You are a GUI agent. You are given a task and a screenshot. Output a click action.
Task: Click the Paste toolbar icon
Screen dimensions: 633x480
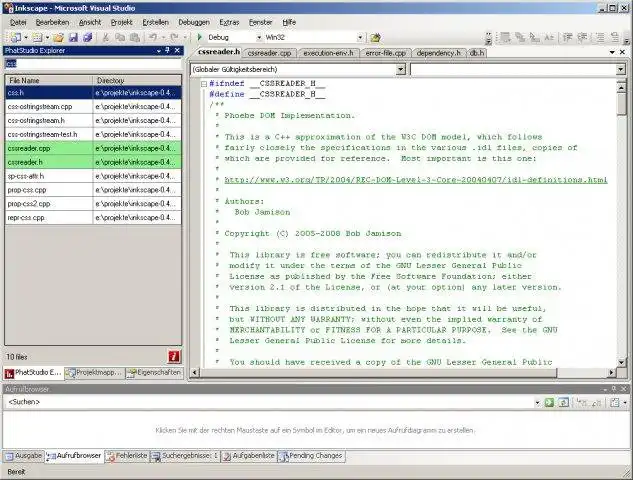(x=135, y=38)
